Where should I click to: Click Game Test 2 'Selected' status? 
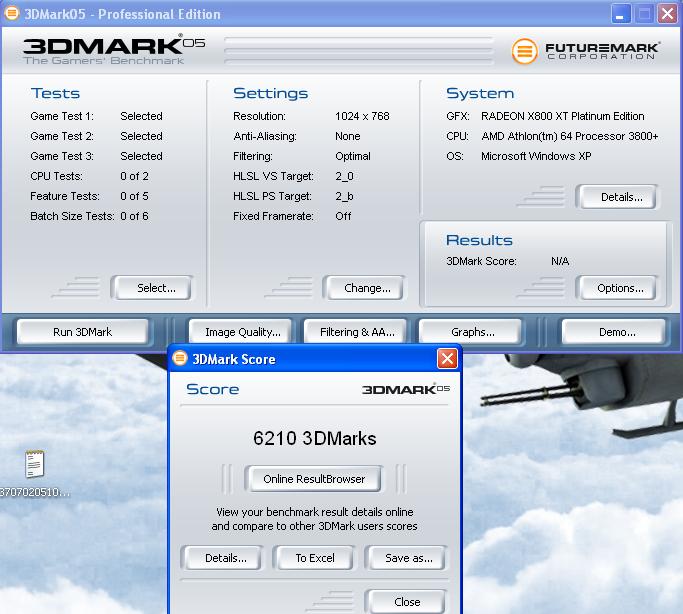(141, 136)
